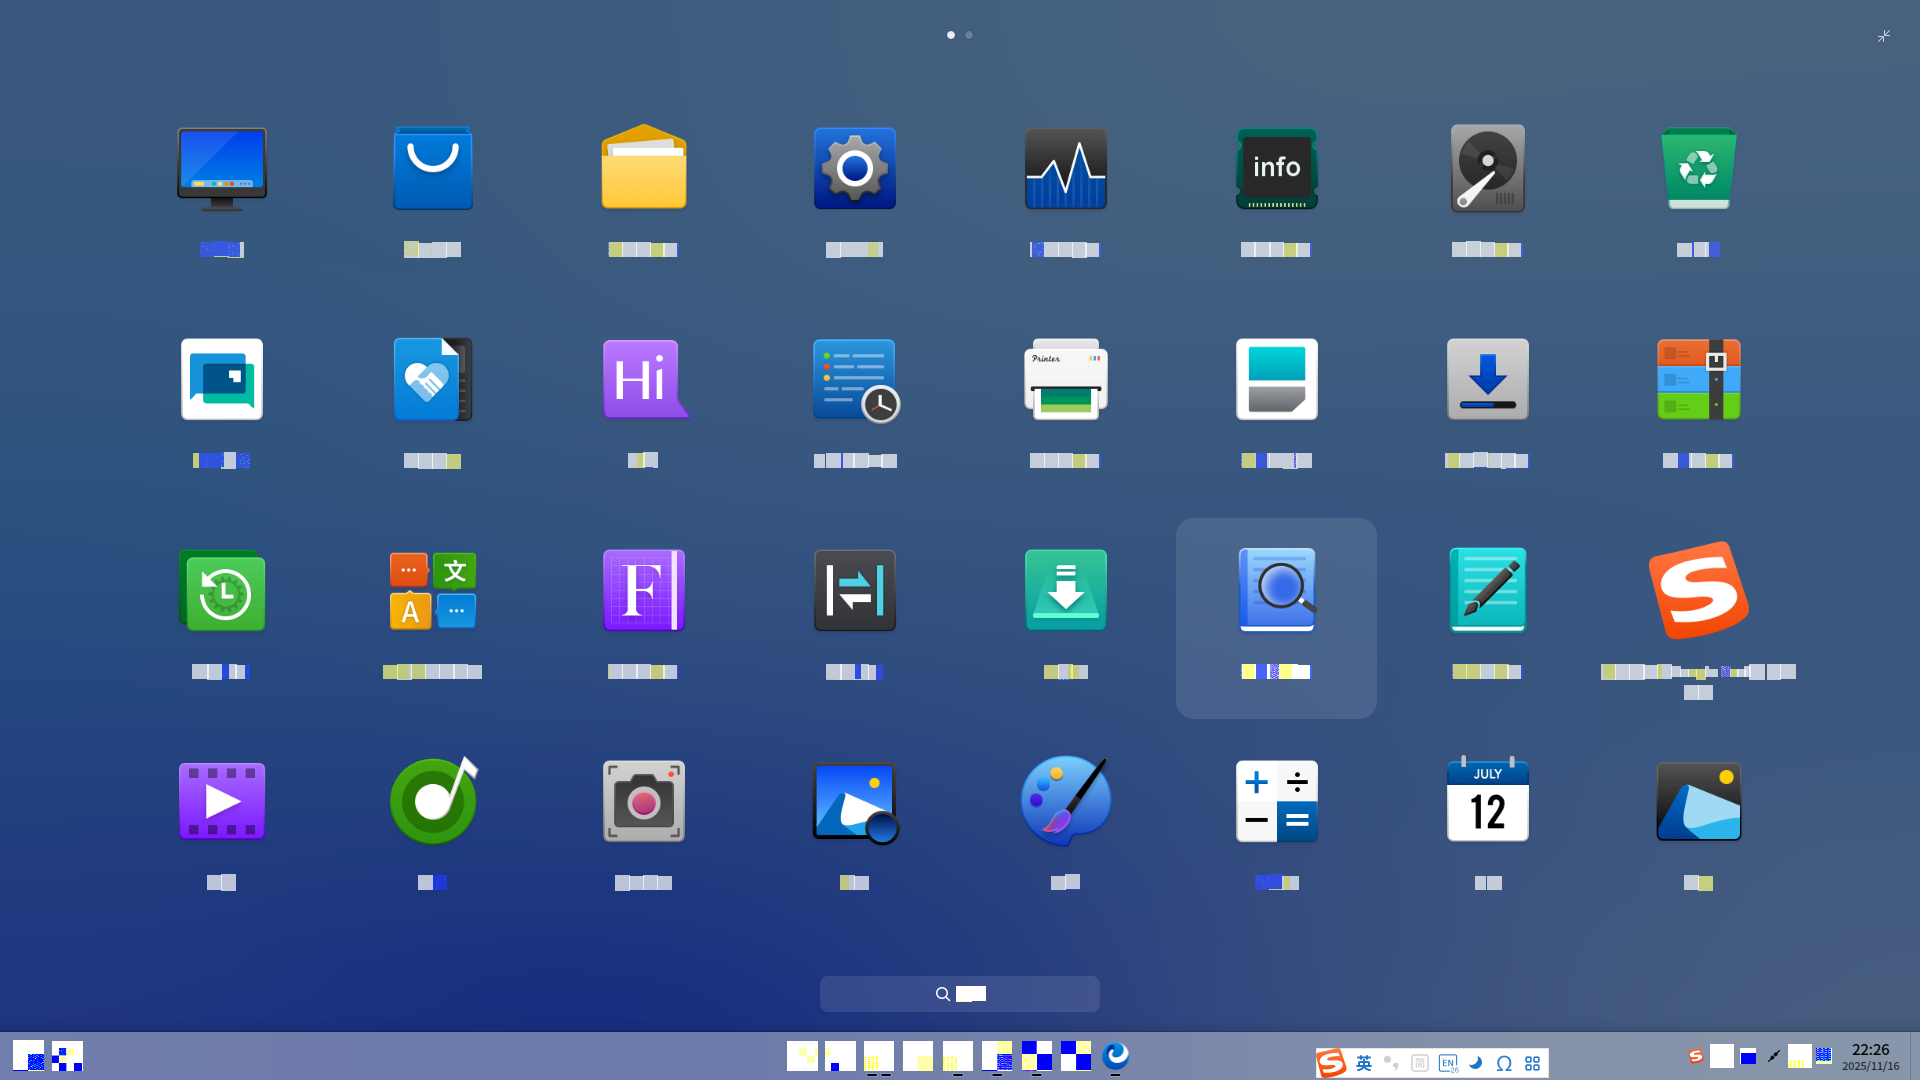Launch the blue heart handshake support icon

point(432,379)
